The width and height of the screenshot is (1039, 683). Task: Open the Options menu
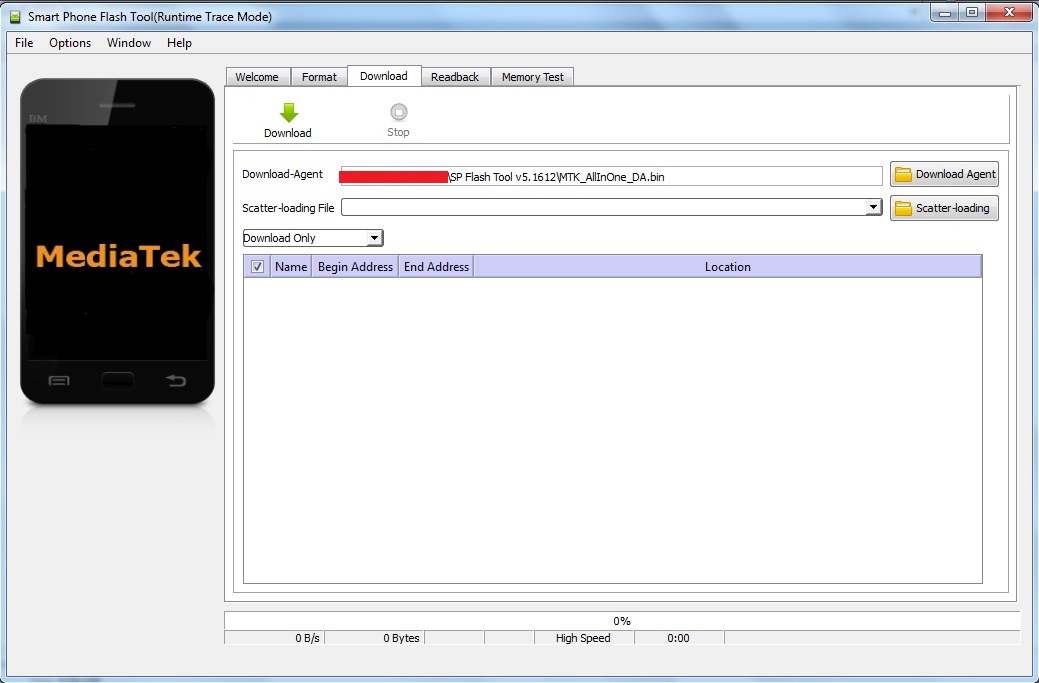[x=70, y=42]
